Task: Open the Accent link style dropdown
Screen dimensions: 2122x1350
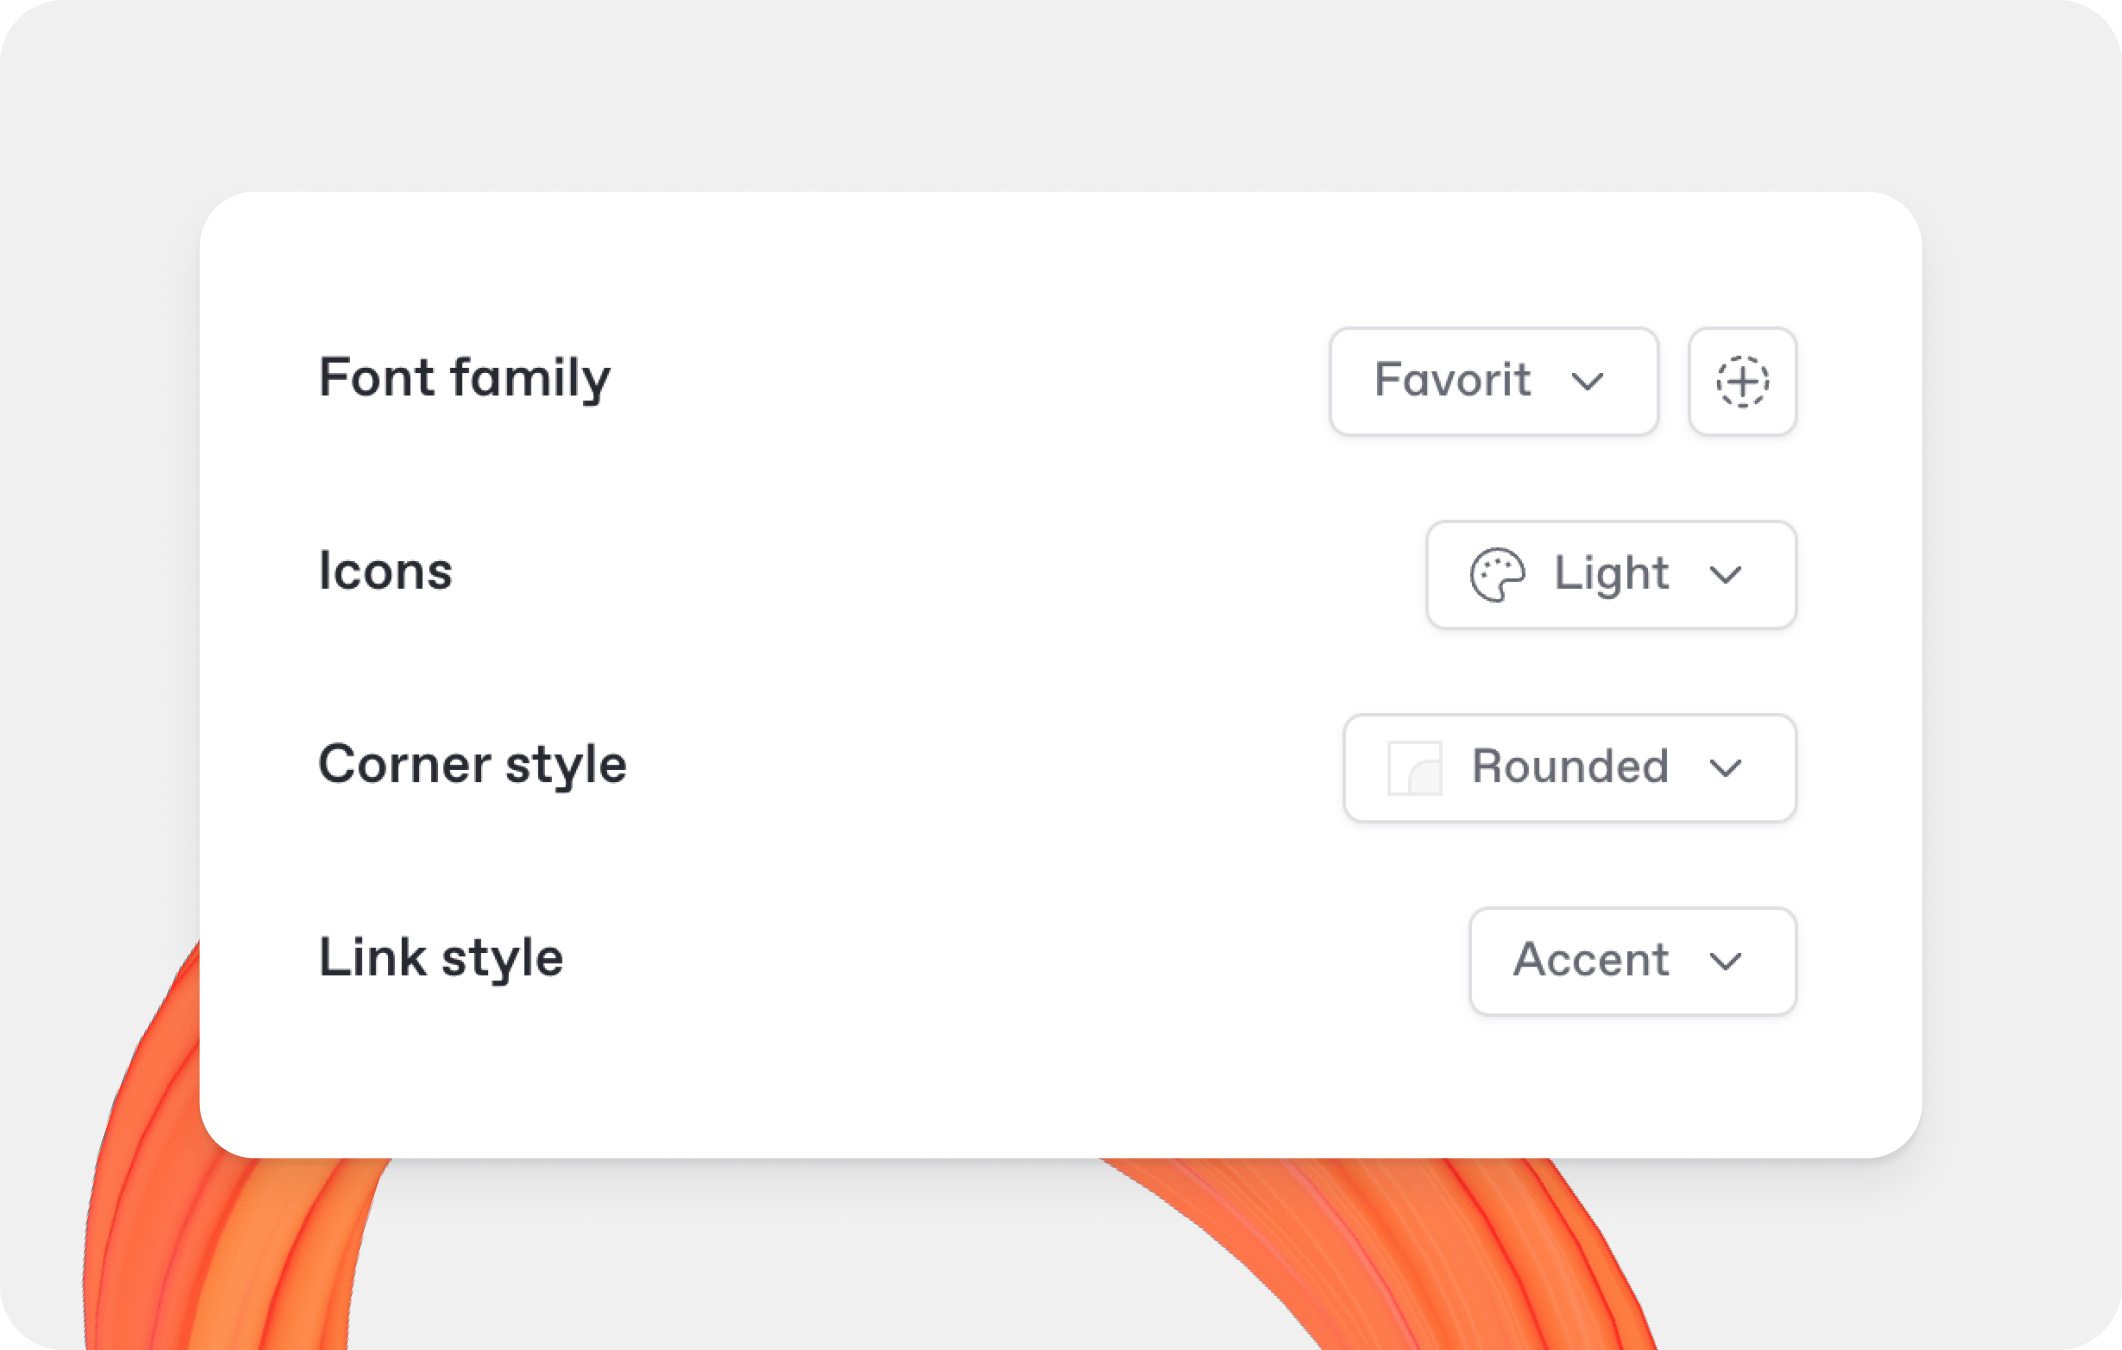Action: 1631,961
